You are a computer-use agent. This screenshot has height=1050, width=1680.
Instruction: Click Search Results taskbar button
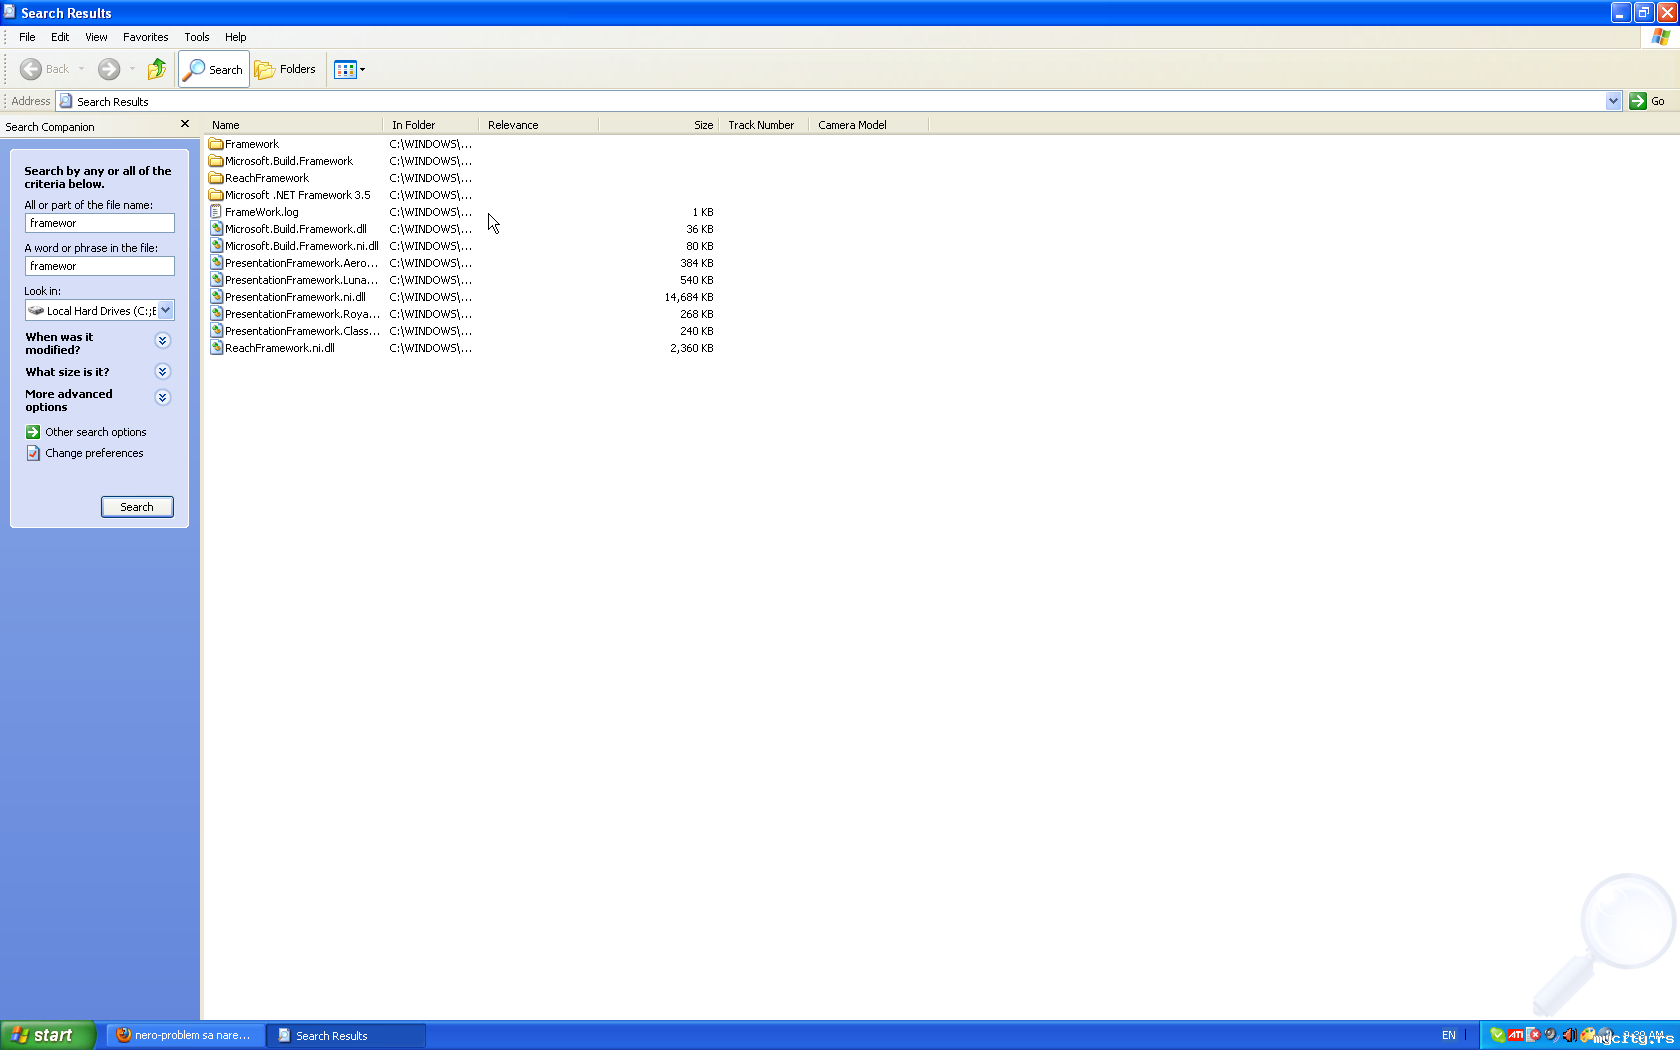coord(346,1035)
